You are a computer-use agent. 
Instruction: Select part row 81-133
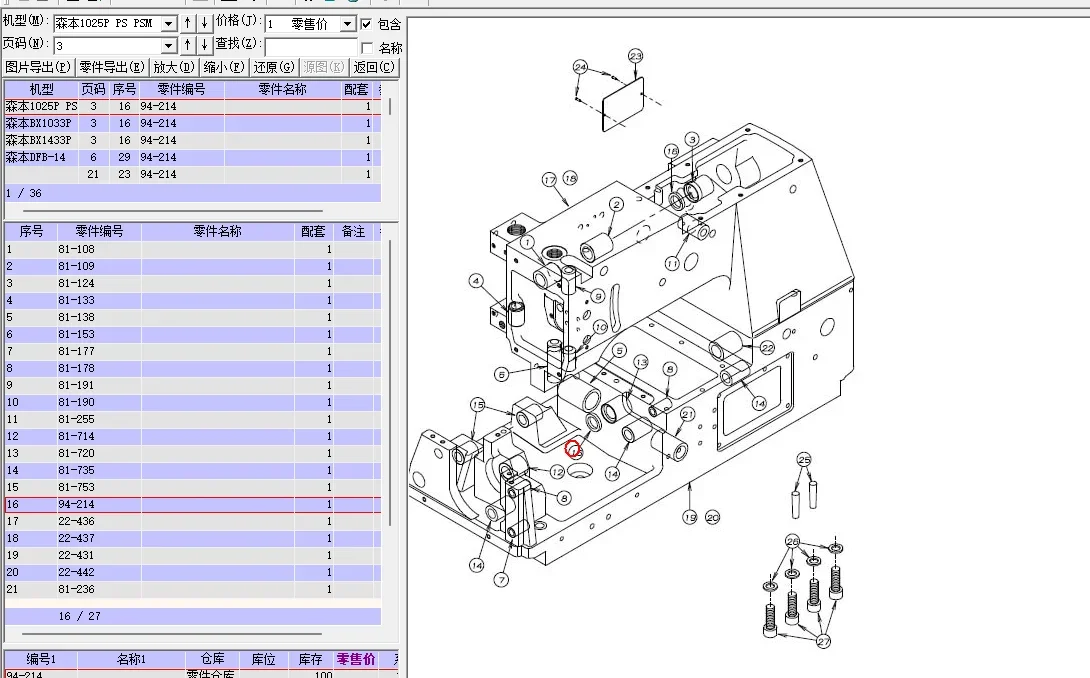193,300
